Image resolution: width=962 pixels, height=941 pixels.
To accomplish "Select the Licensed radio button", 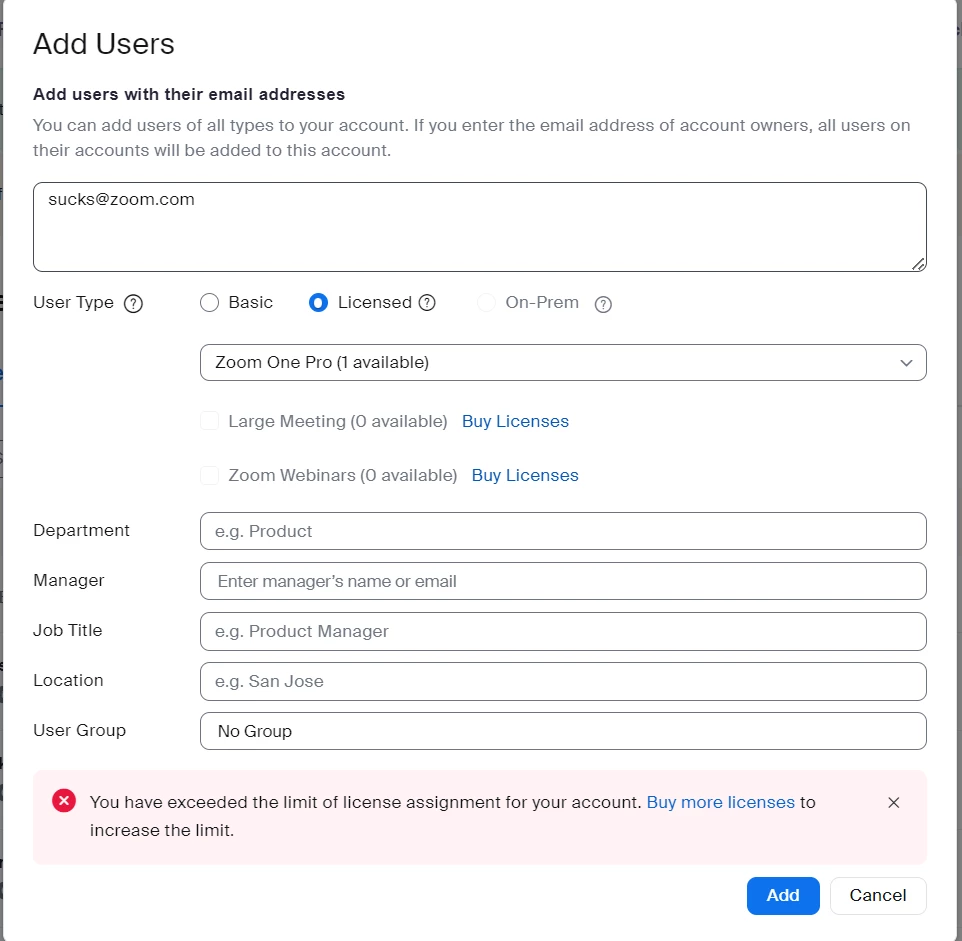I will pyautogui.click(x=318, y=302).
